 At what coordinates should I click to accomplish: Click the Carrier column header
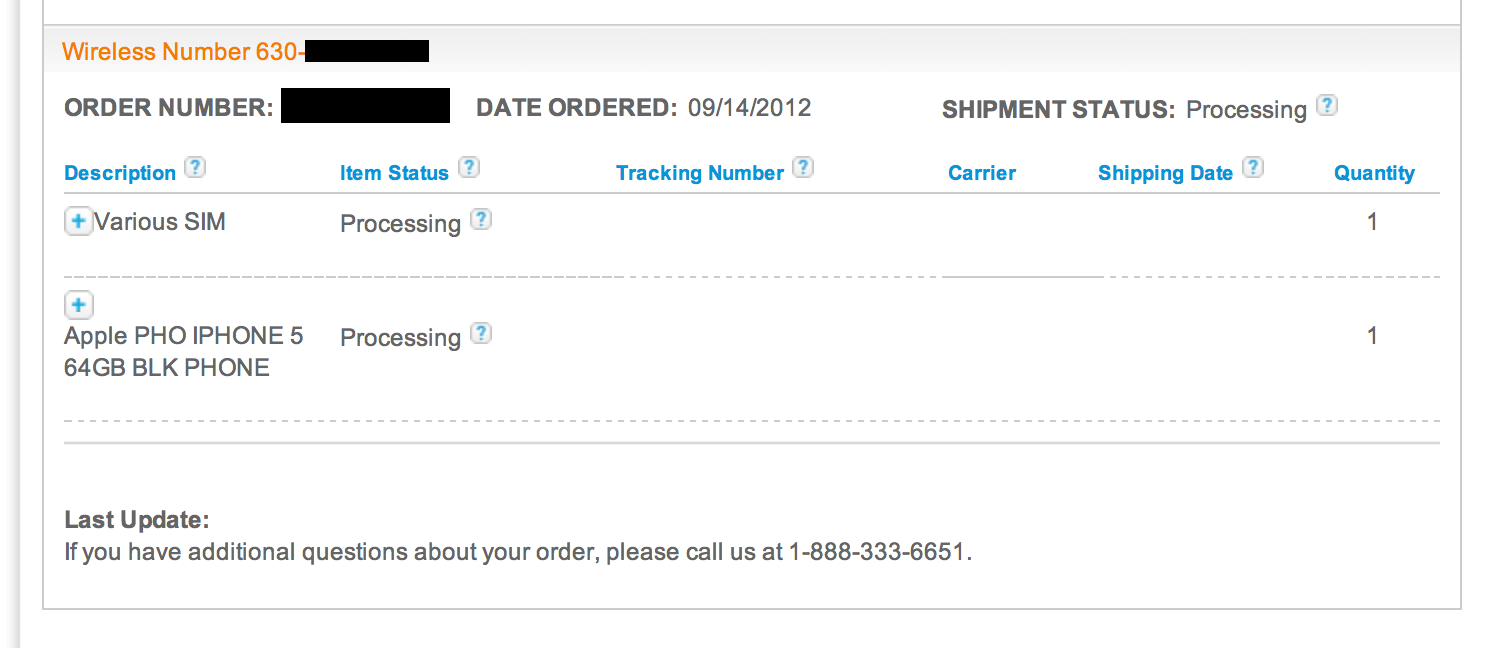tap(982, 173)
